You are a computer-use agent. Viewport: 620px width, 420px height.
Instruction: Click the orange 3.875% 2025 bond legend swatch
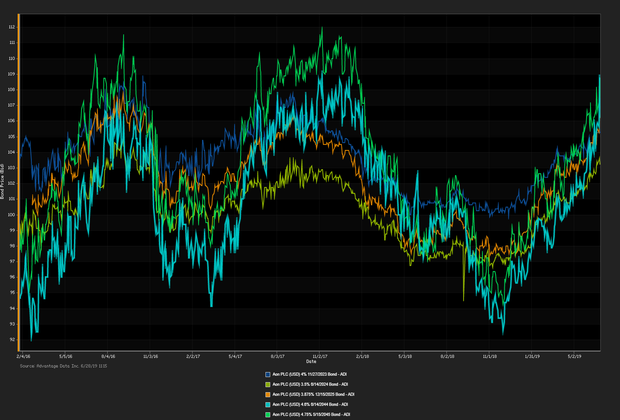(268, 394)
